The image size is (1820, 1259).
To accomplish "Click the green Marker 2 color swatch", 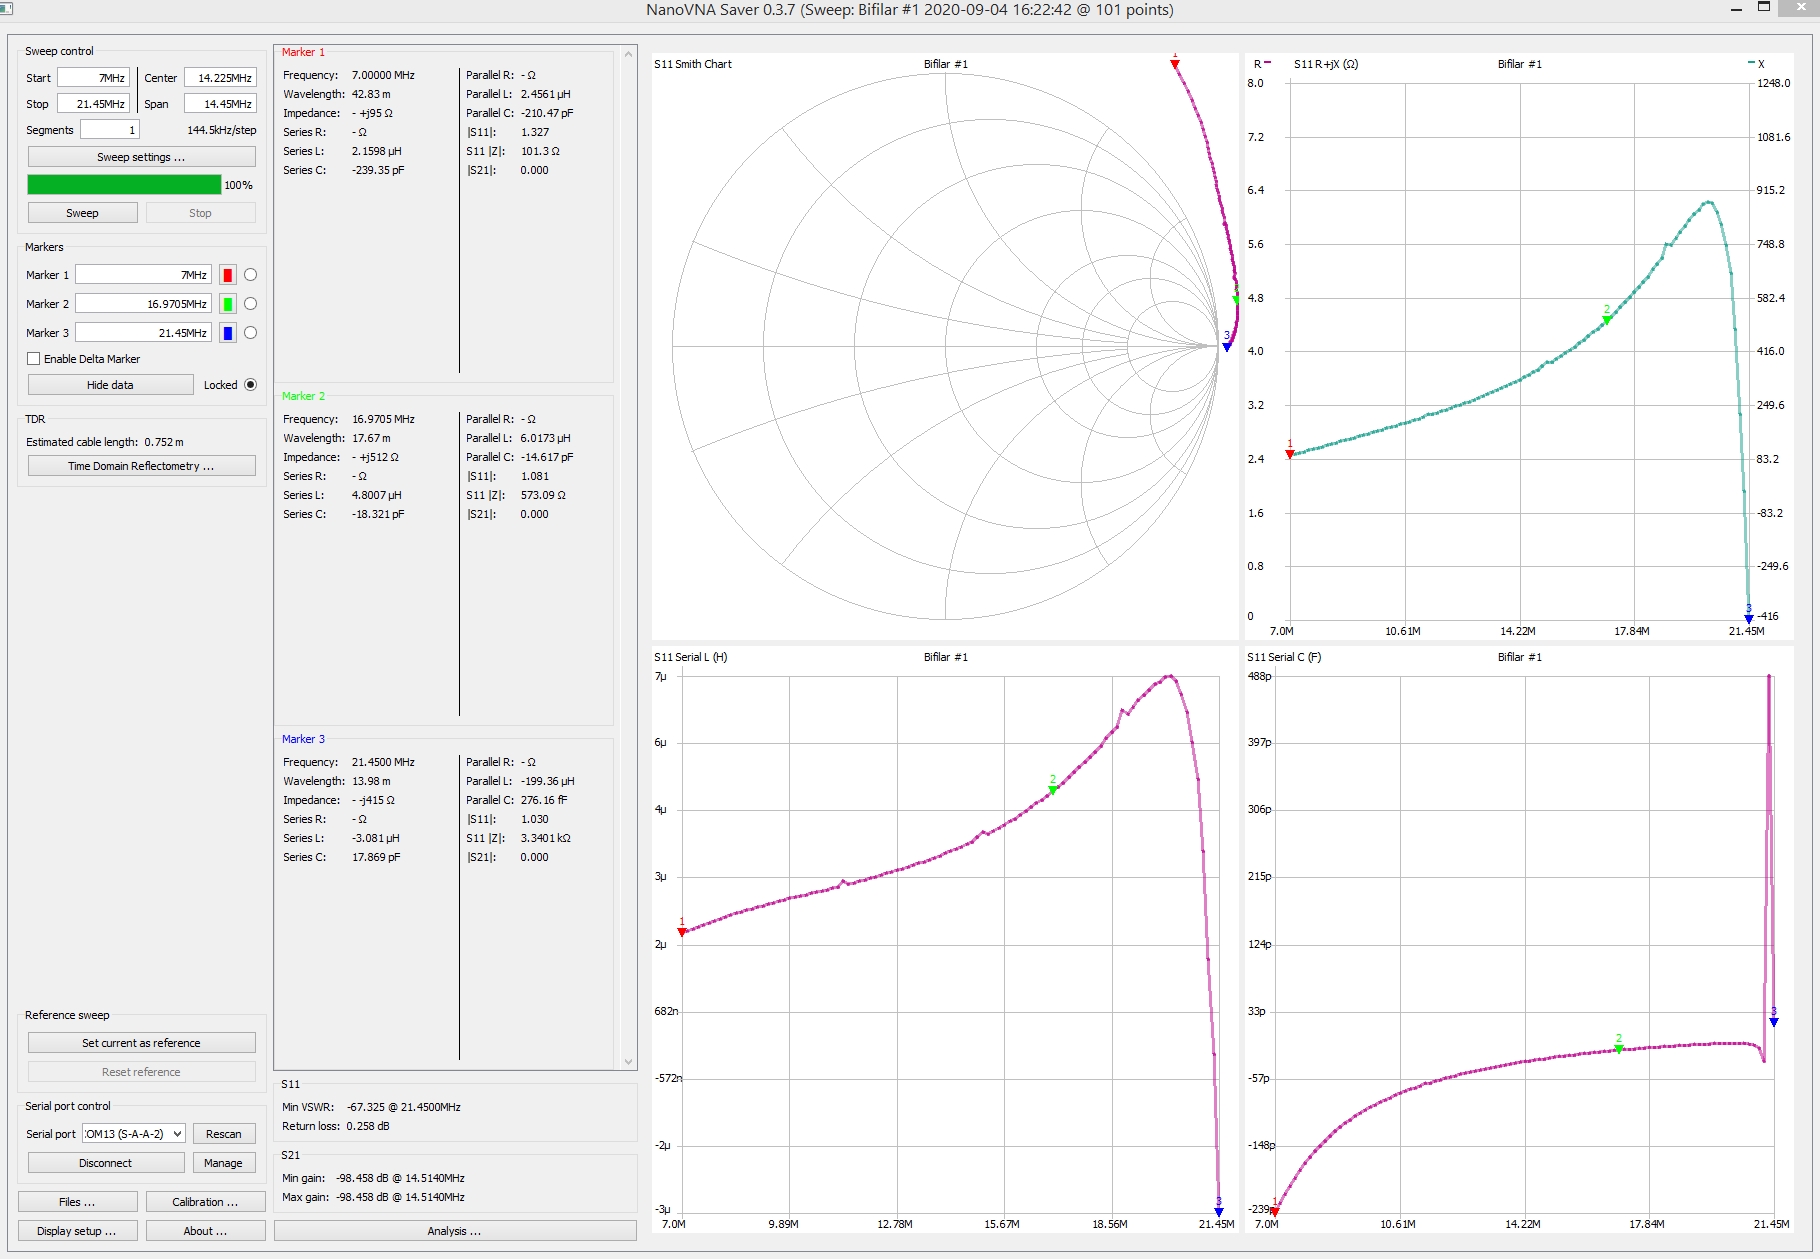I will point(228,304).
